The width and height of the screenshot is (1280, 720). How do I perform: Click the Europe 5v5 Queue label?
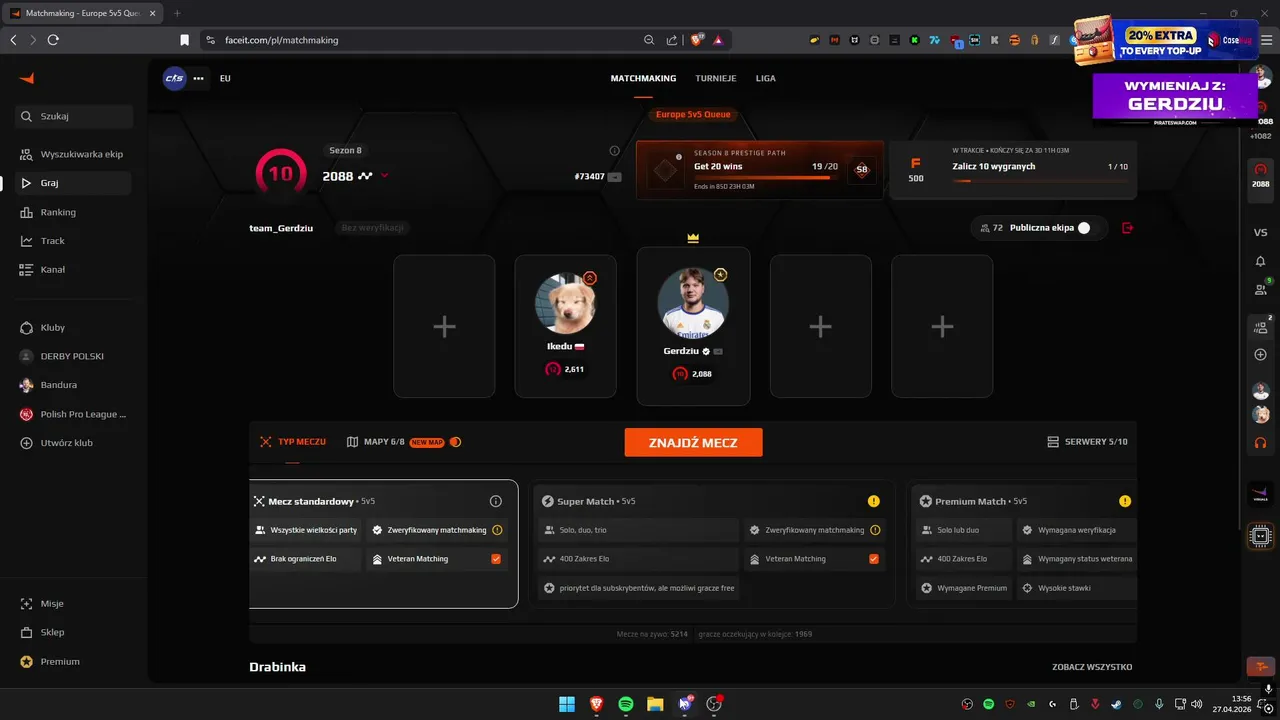(x=693, y=114)
